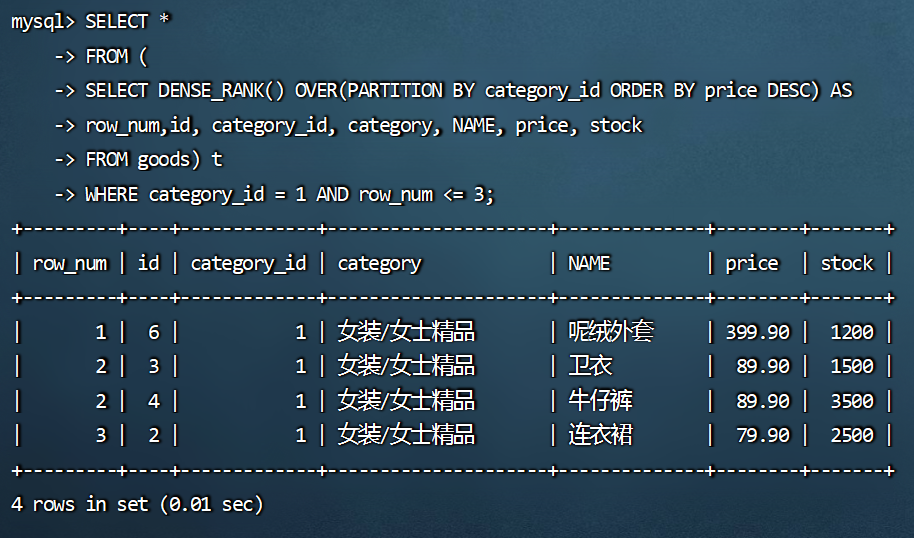Screen dimensions: 914x538
Task: Click the "4 rows in set" result line
Action: pyautogui.click(x=137, y=505)
